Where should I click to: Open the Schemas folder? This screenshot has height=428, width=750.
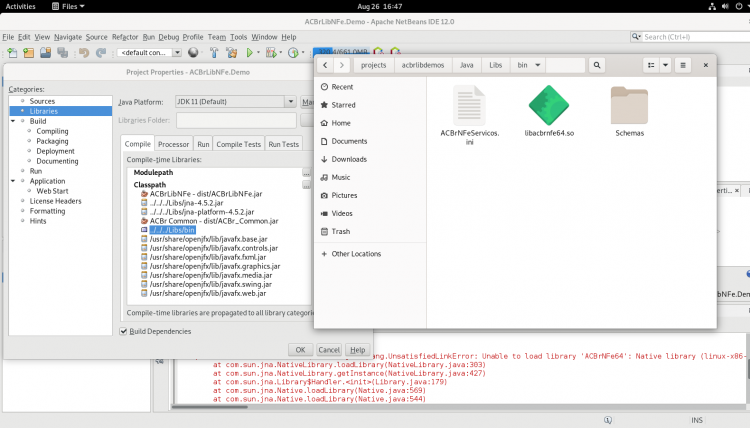click(x=629, y=111)
